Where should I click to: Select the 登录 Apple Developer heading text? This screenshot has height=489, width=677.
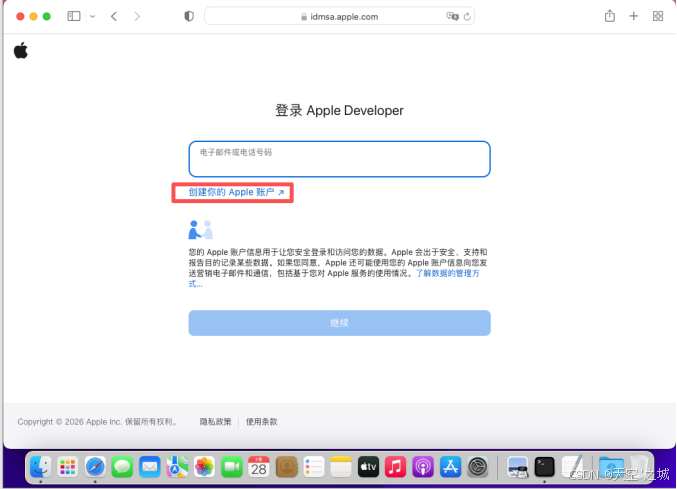[339, 110]
